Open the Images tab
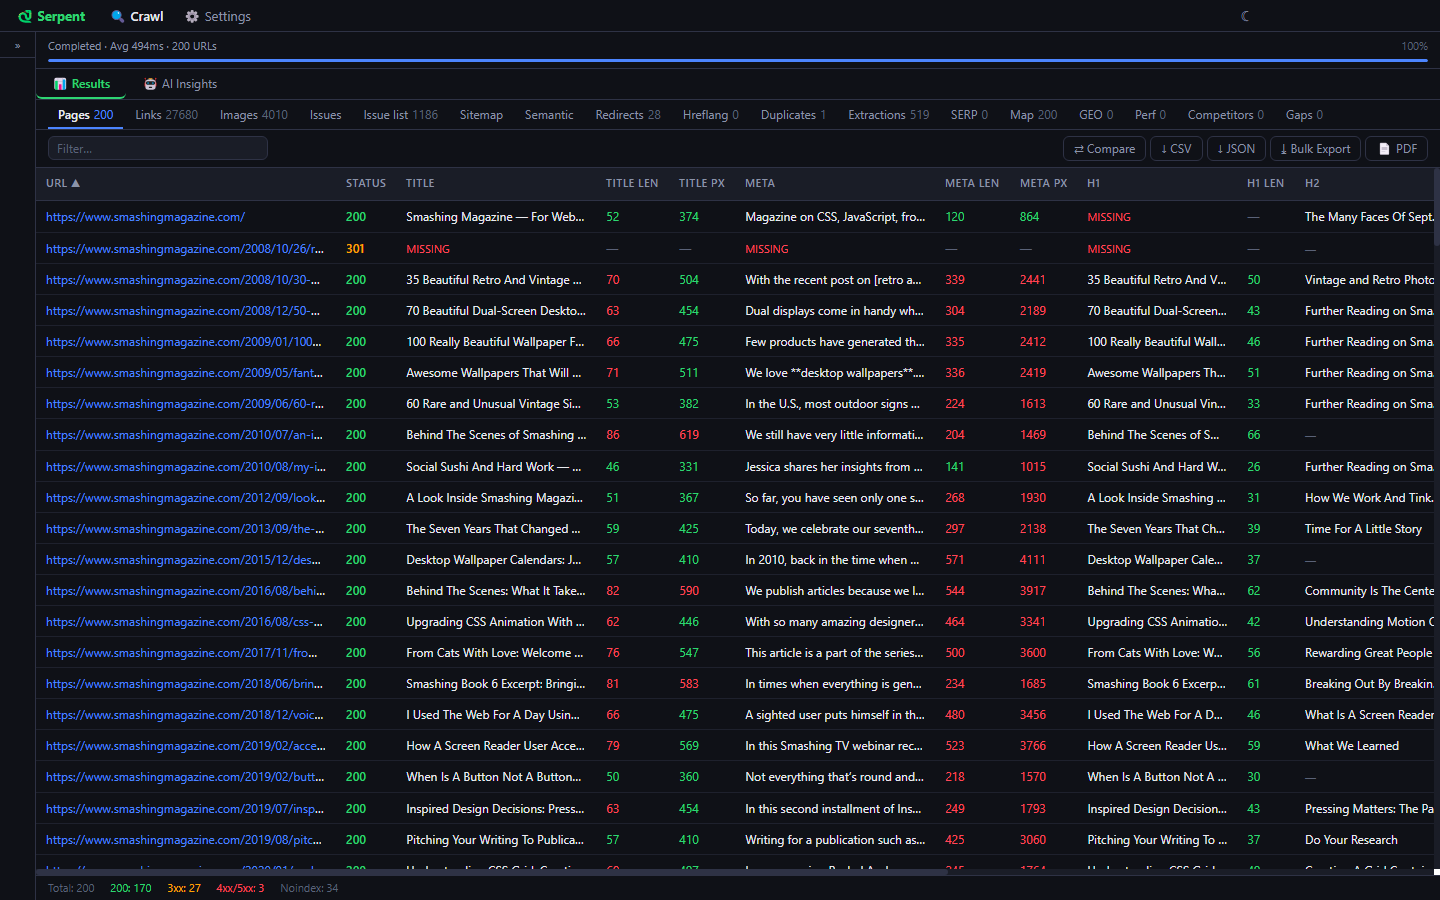The width and height of the screenshot is (1440, 900). [253, 115]
